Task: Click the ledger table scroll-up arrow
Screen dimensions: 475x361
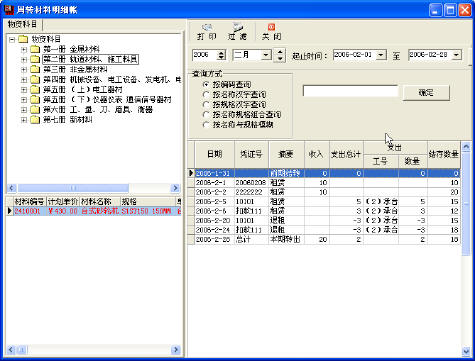Action: (466, 146)
